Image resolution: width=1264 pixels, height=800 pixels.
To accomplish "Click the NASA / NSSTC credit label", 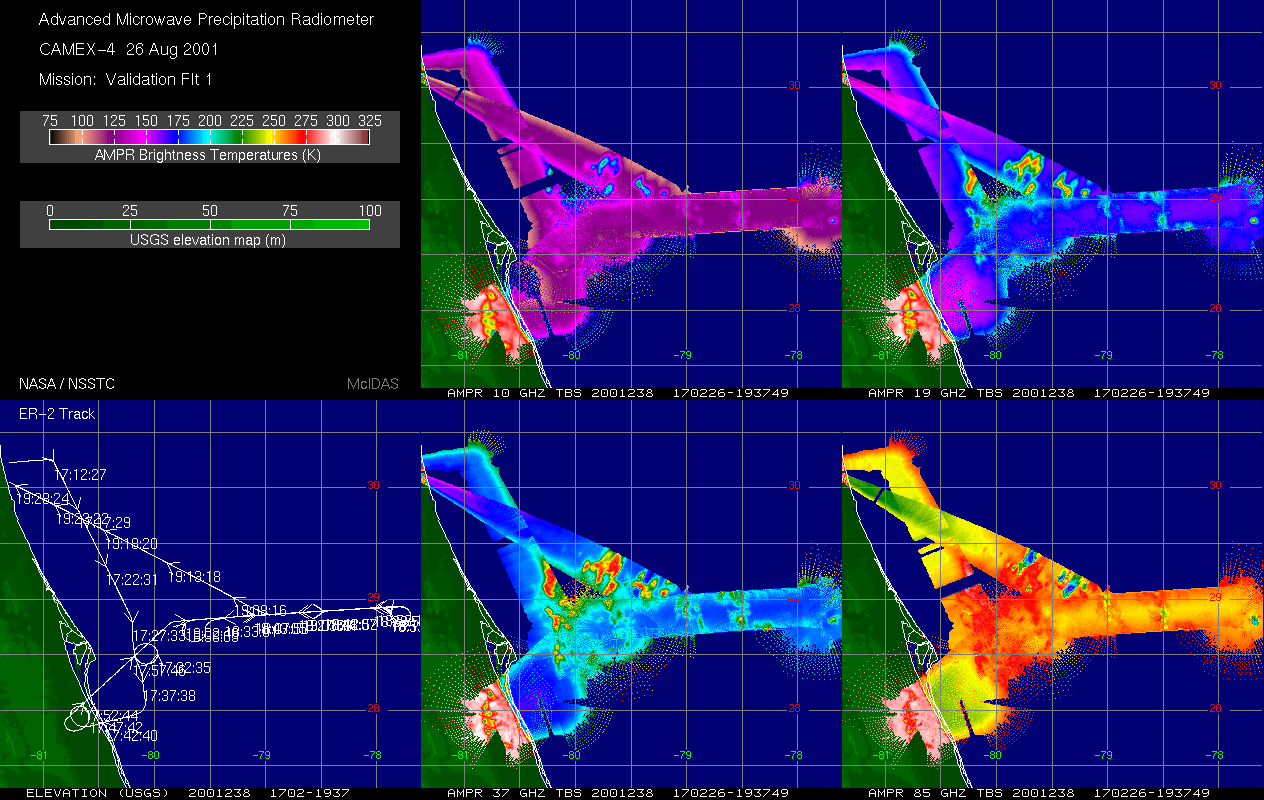I will pos(65,383).
